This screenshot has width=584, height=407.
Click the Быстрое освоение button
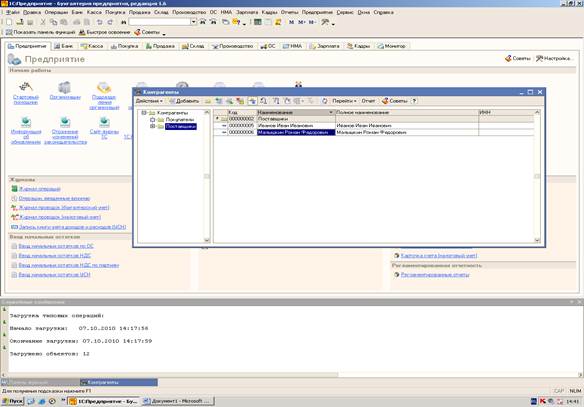tap(105, 32)
